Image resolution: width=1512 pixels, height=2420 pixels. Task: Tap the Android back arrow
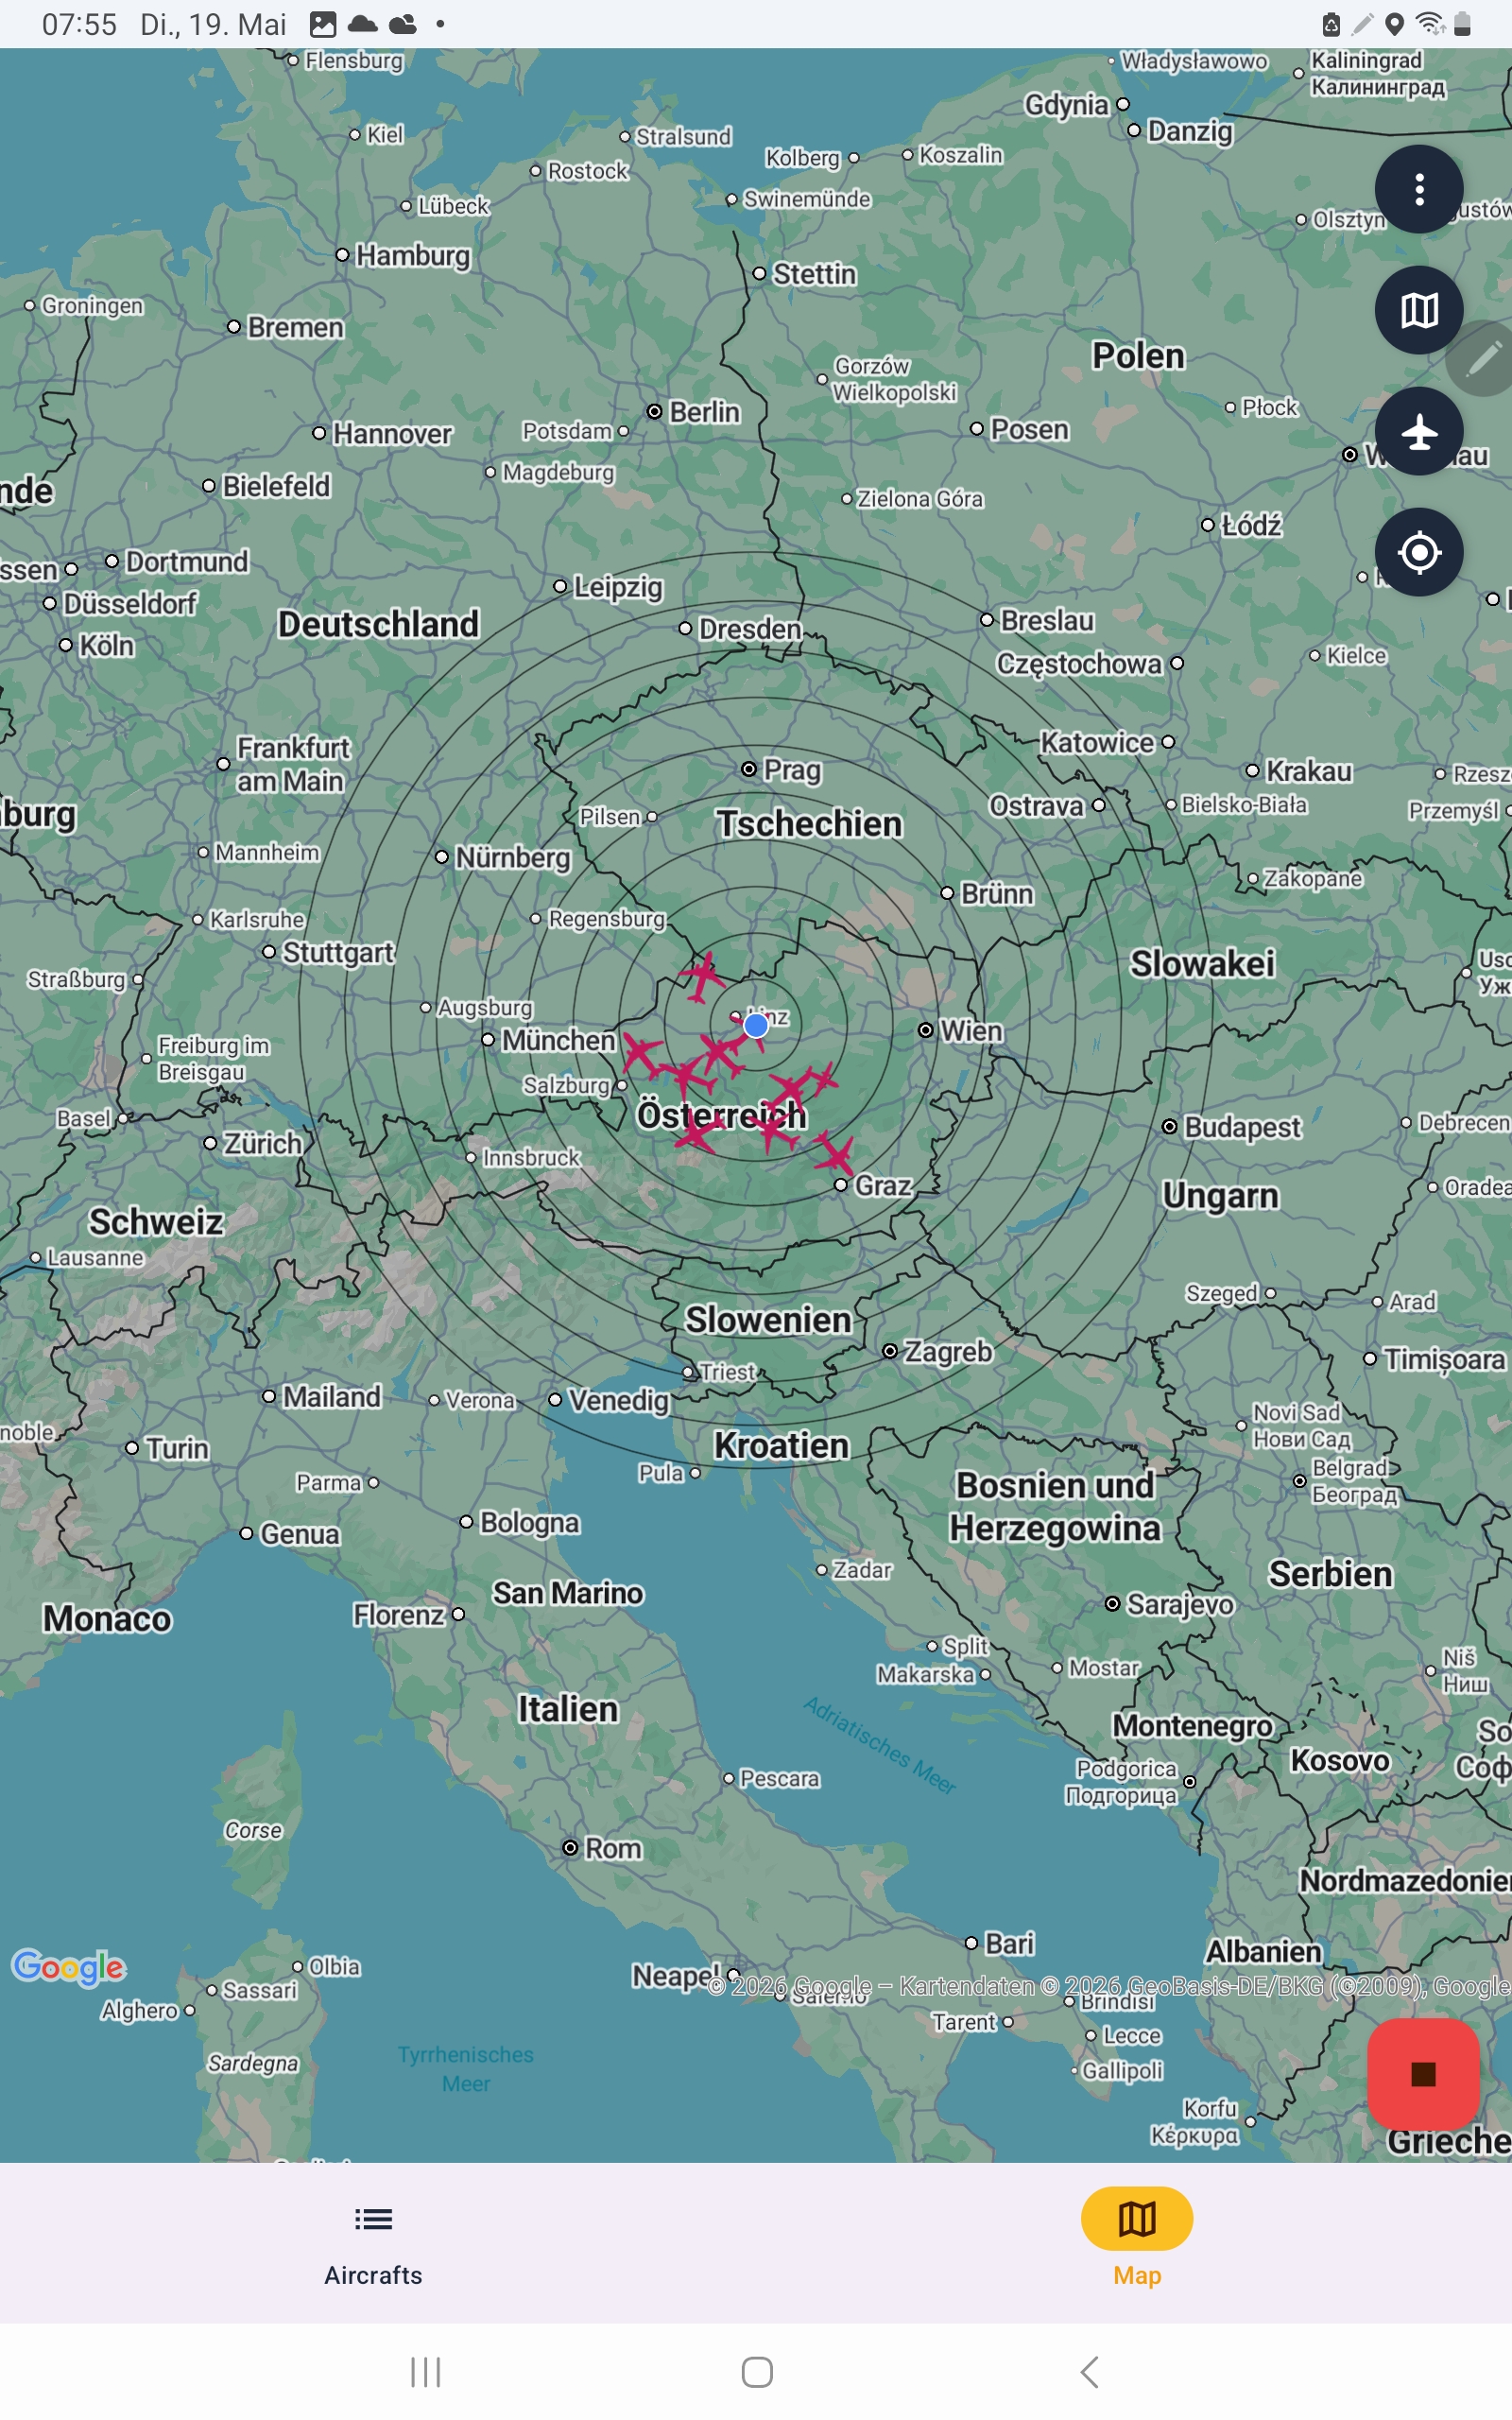[1089, 2371]
